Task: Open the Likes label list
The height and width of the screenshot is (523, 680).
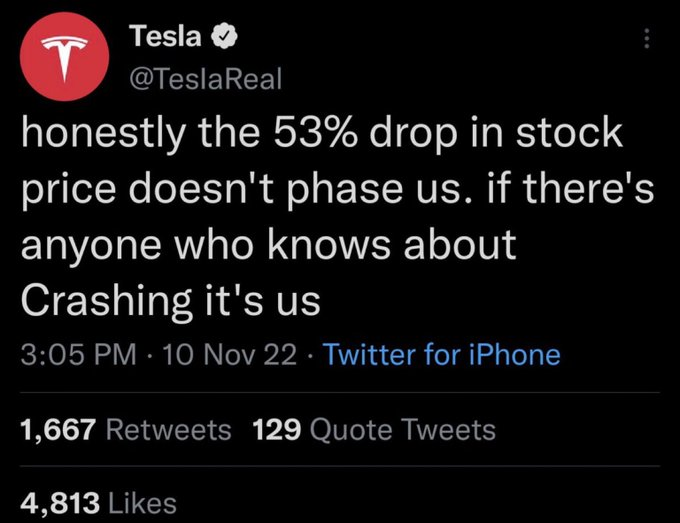Action: pos(143,503)
